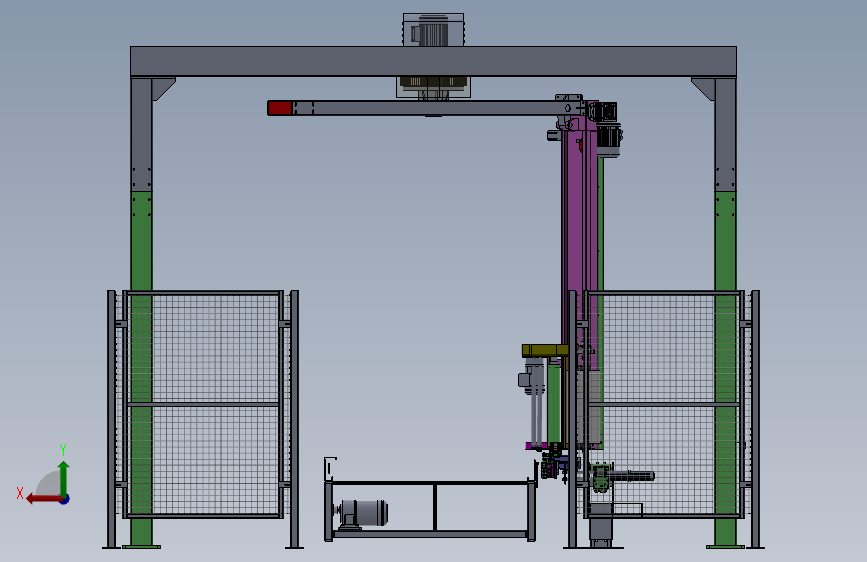Click the X label on the triad

20,493
